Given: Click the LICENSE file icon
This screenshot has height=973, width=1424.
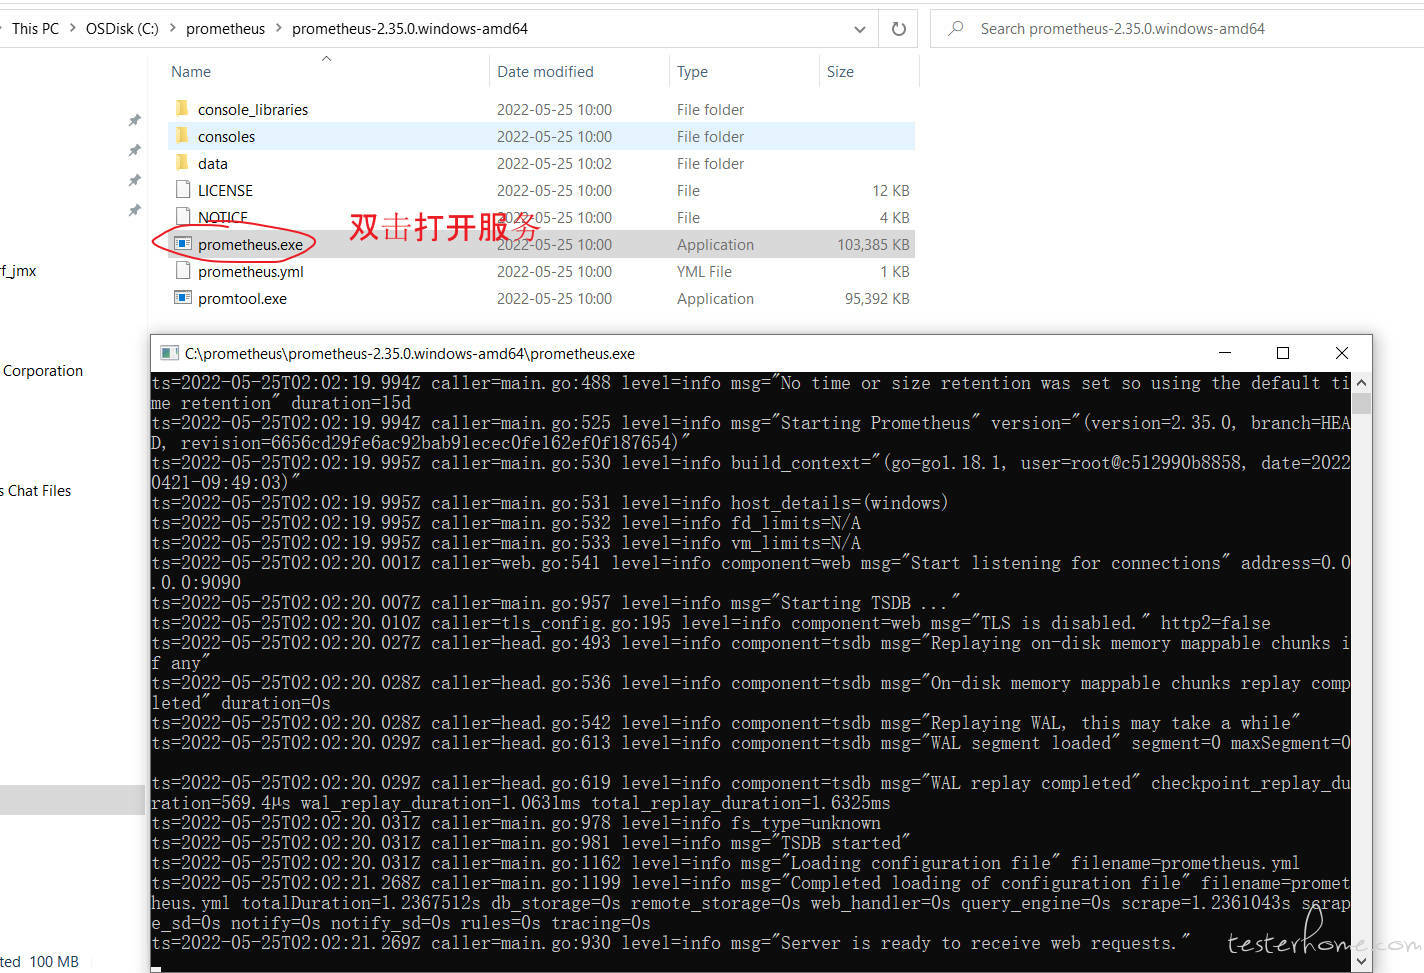Looking at the screenshot, I should [182, 189].
